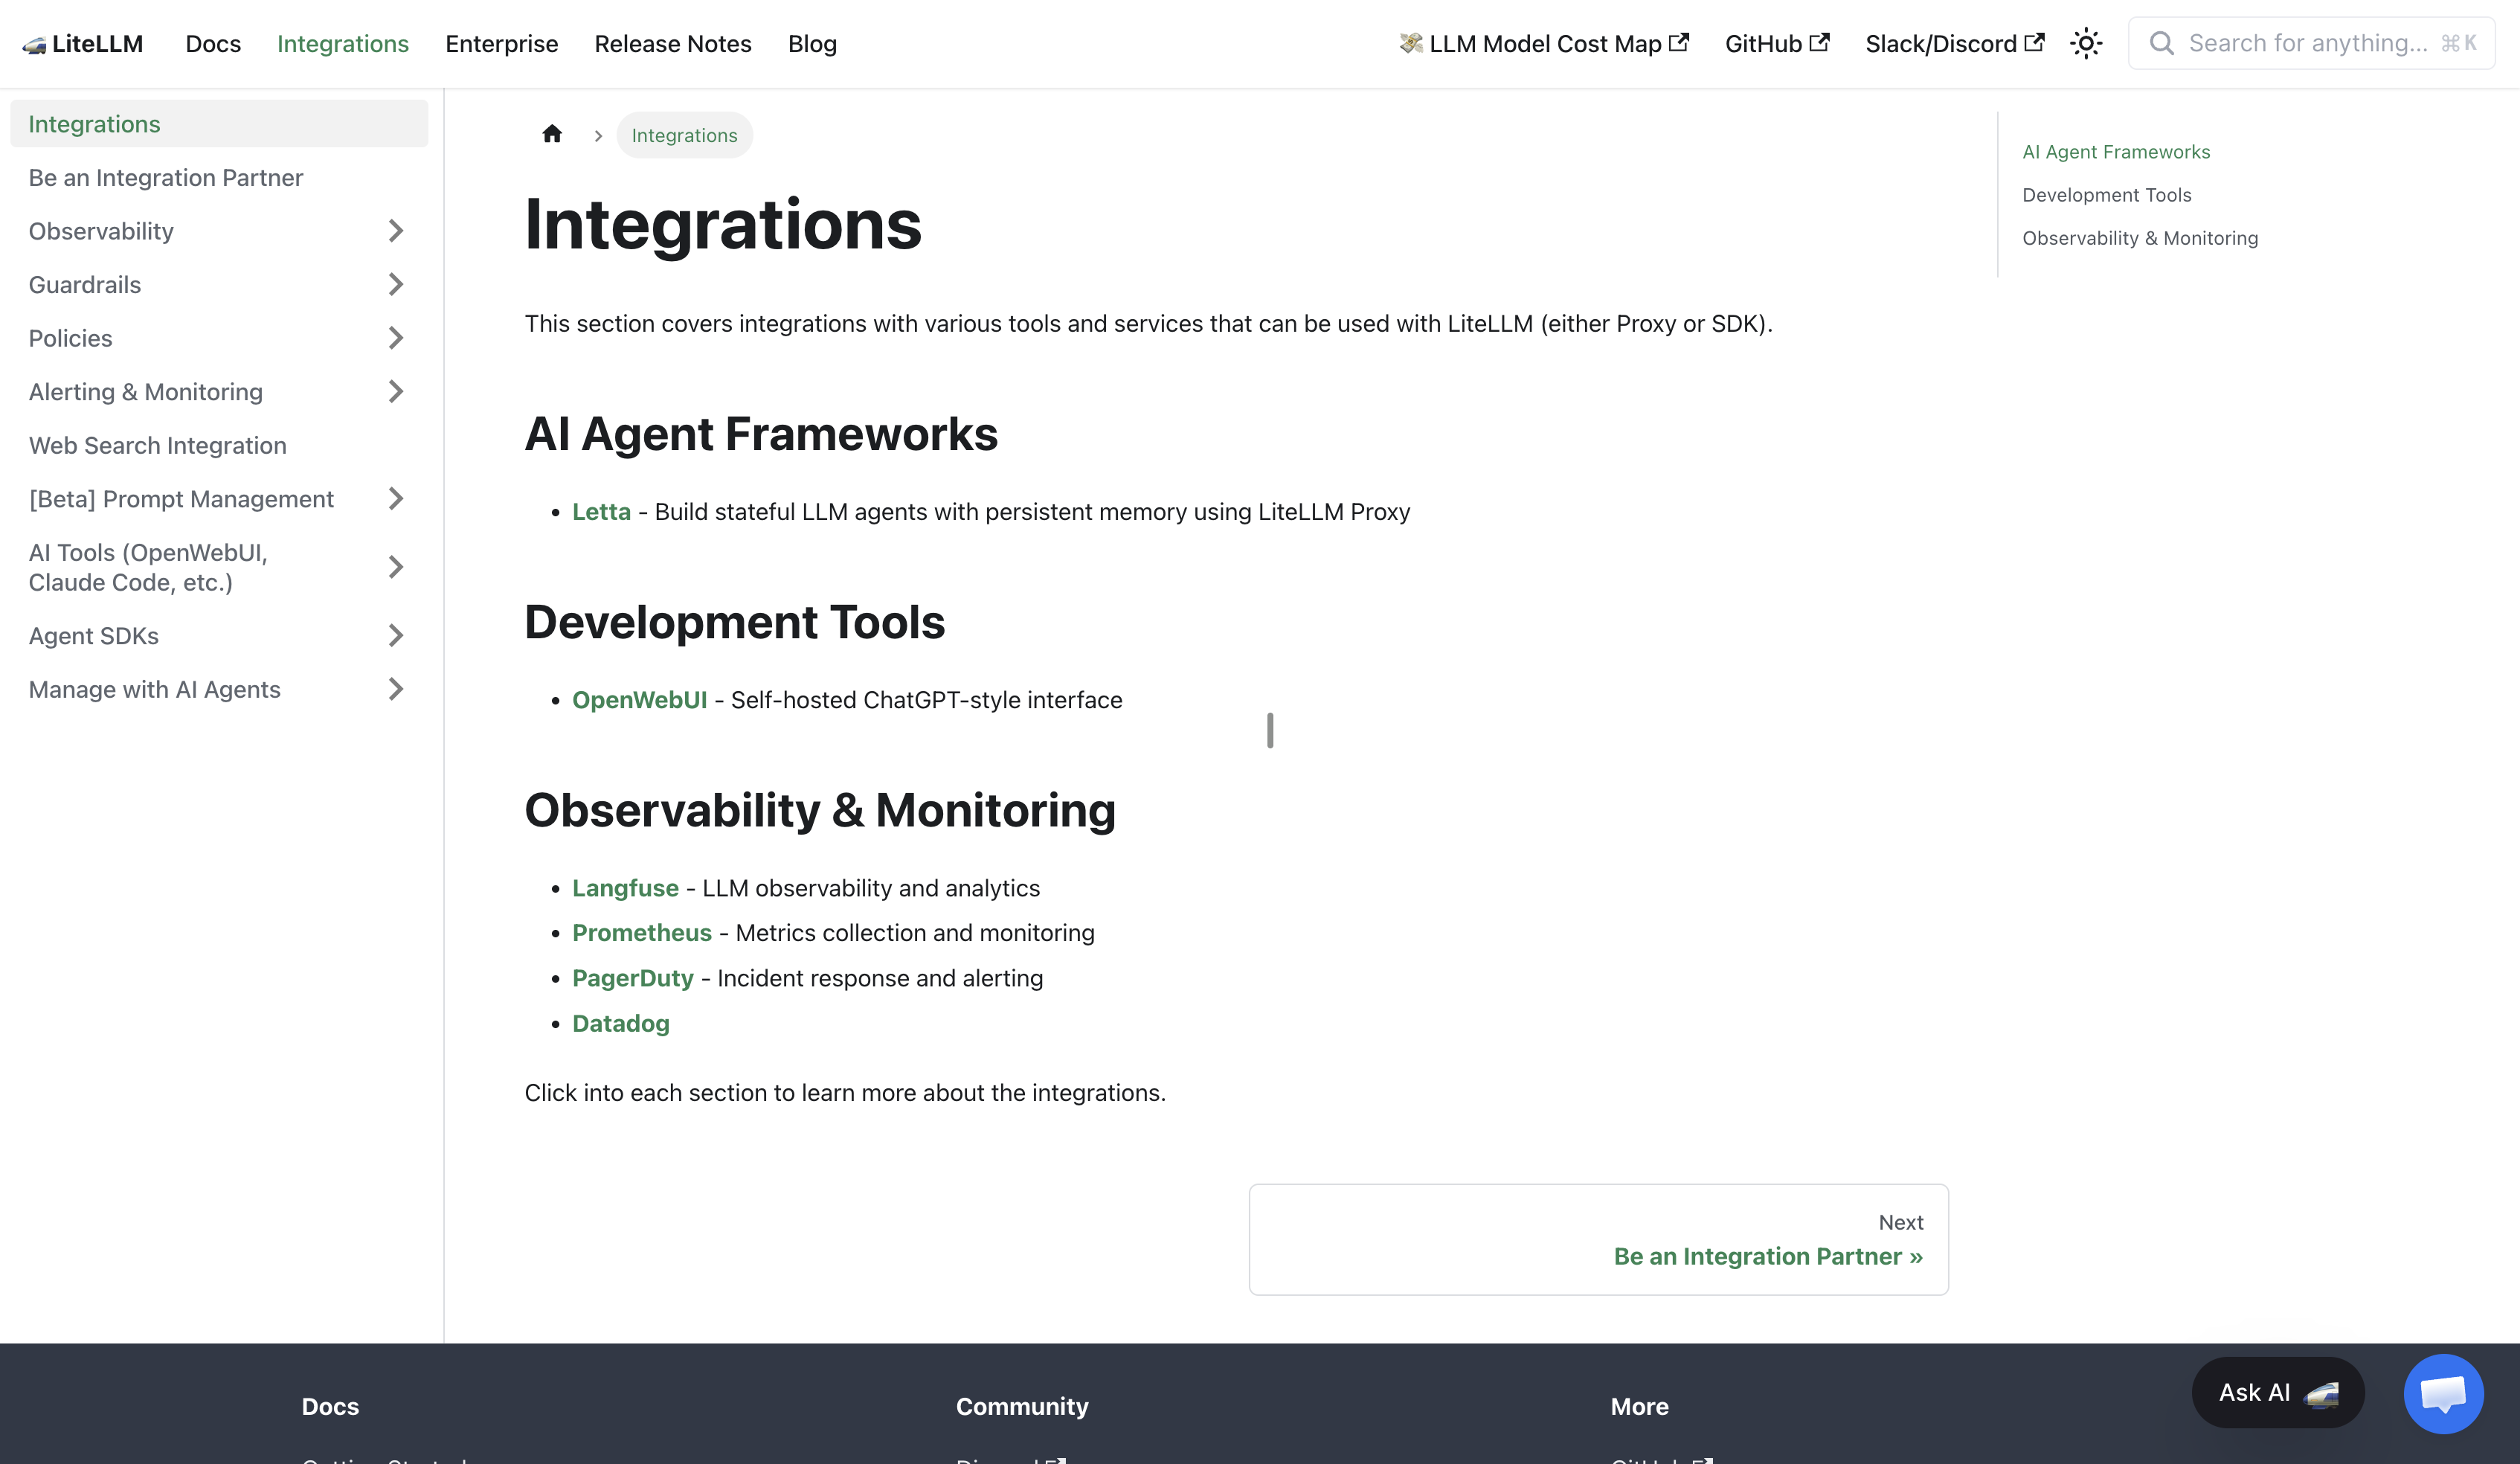The image size is (2520, 1464).
Task: Click the search magnifier icon
Action: (x=2161, y=43)
